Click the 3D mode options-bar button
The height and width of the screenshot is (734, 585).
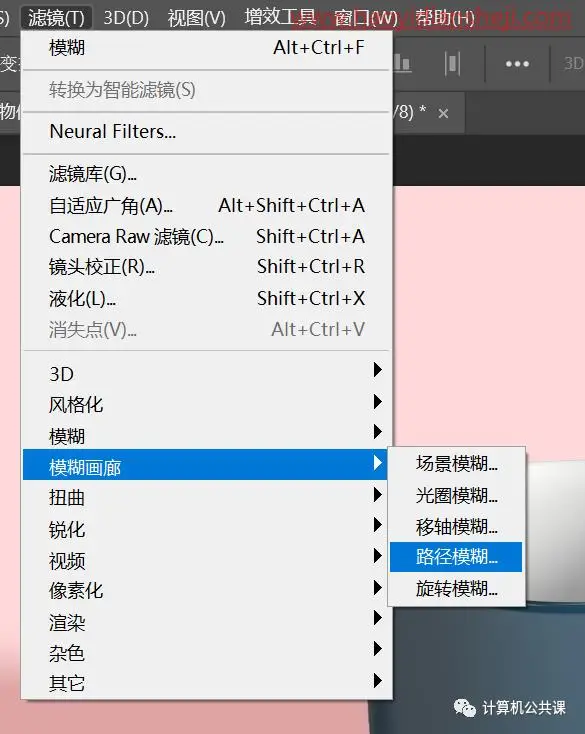[573, 63]
